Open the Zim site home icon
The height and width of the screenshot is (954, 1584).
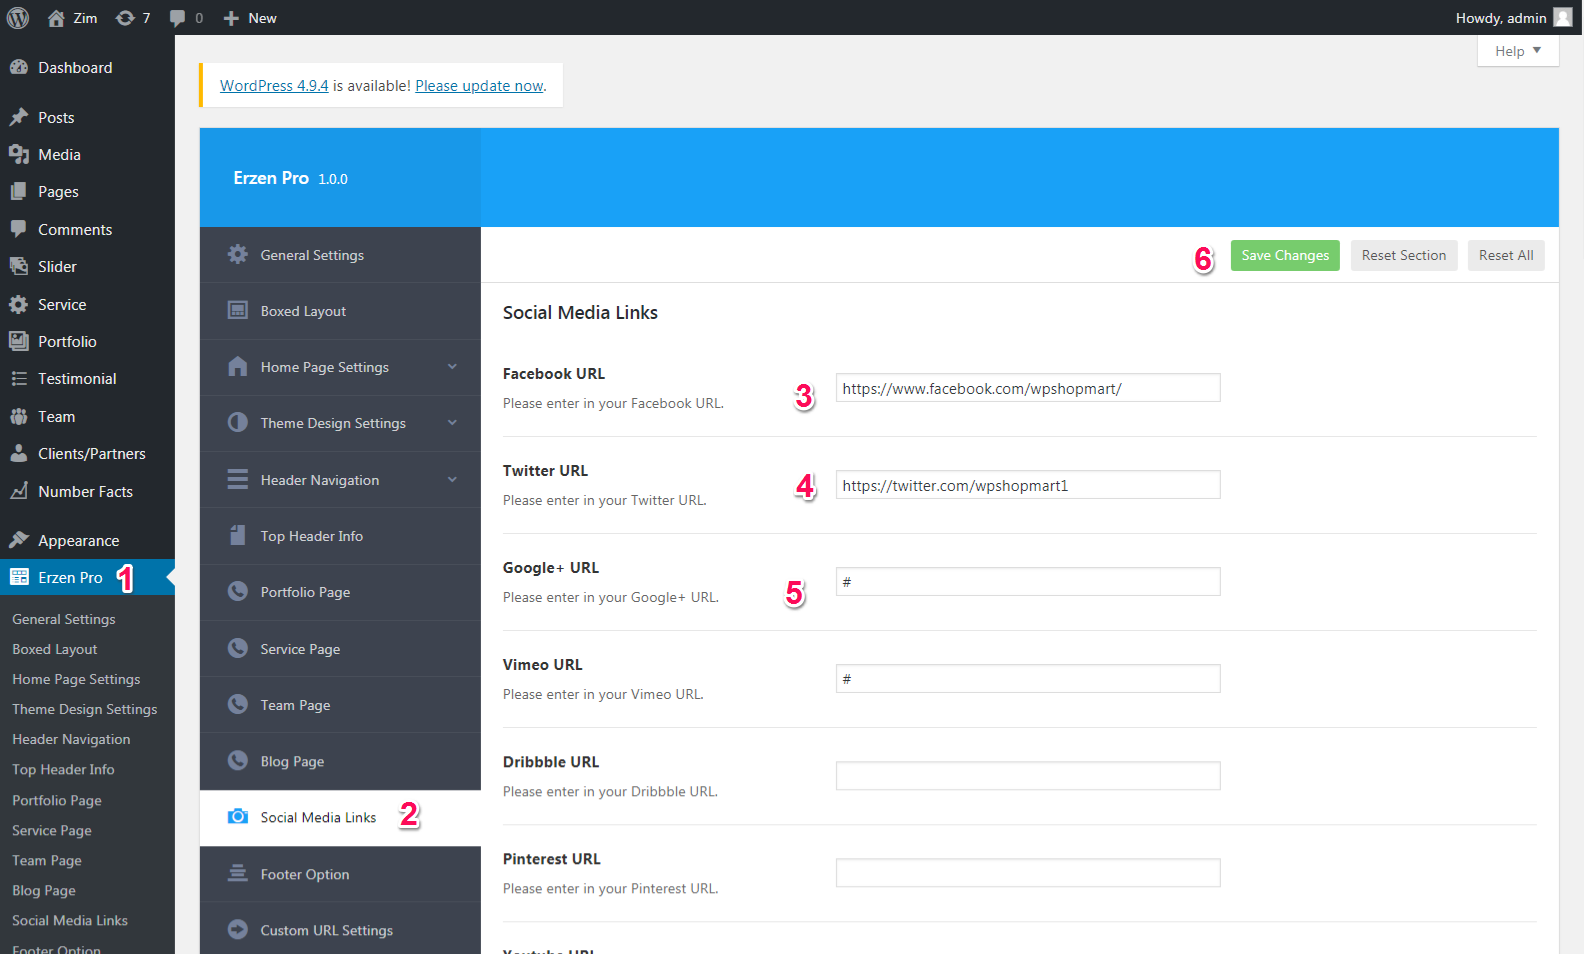pyautogui.click(x=56, y=18)
